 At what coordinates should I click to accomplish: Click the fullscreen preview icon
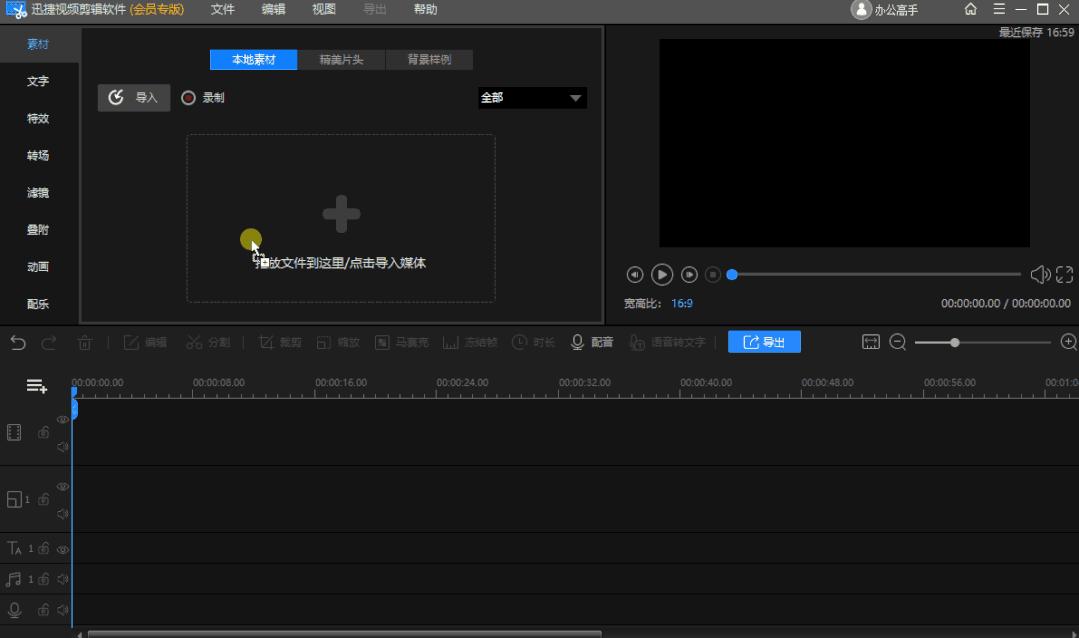pos(1064,274)
